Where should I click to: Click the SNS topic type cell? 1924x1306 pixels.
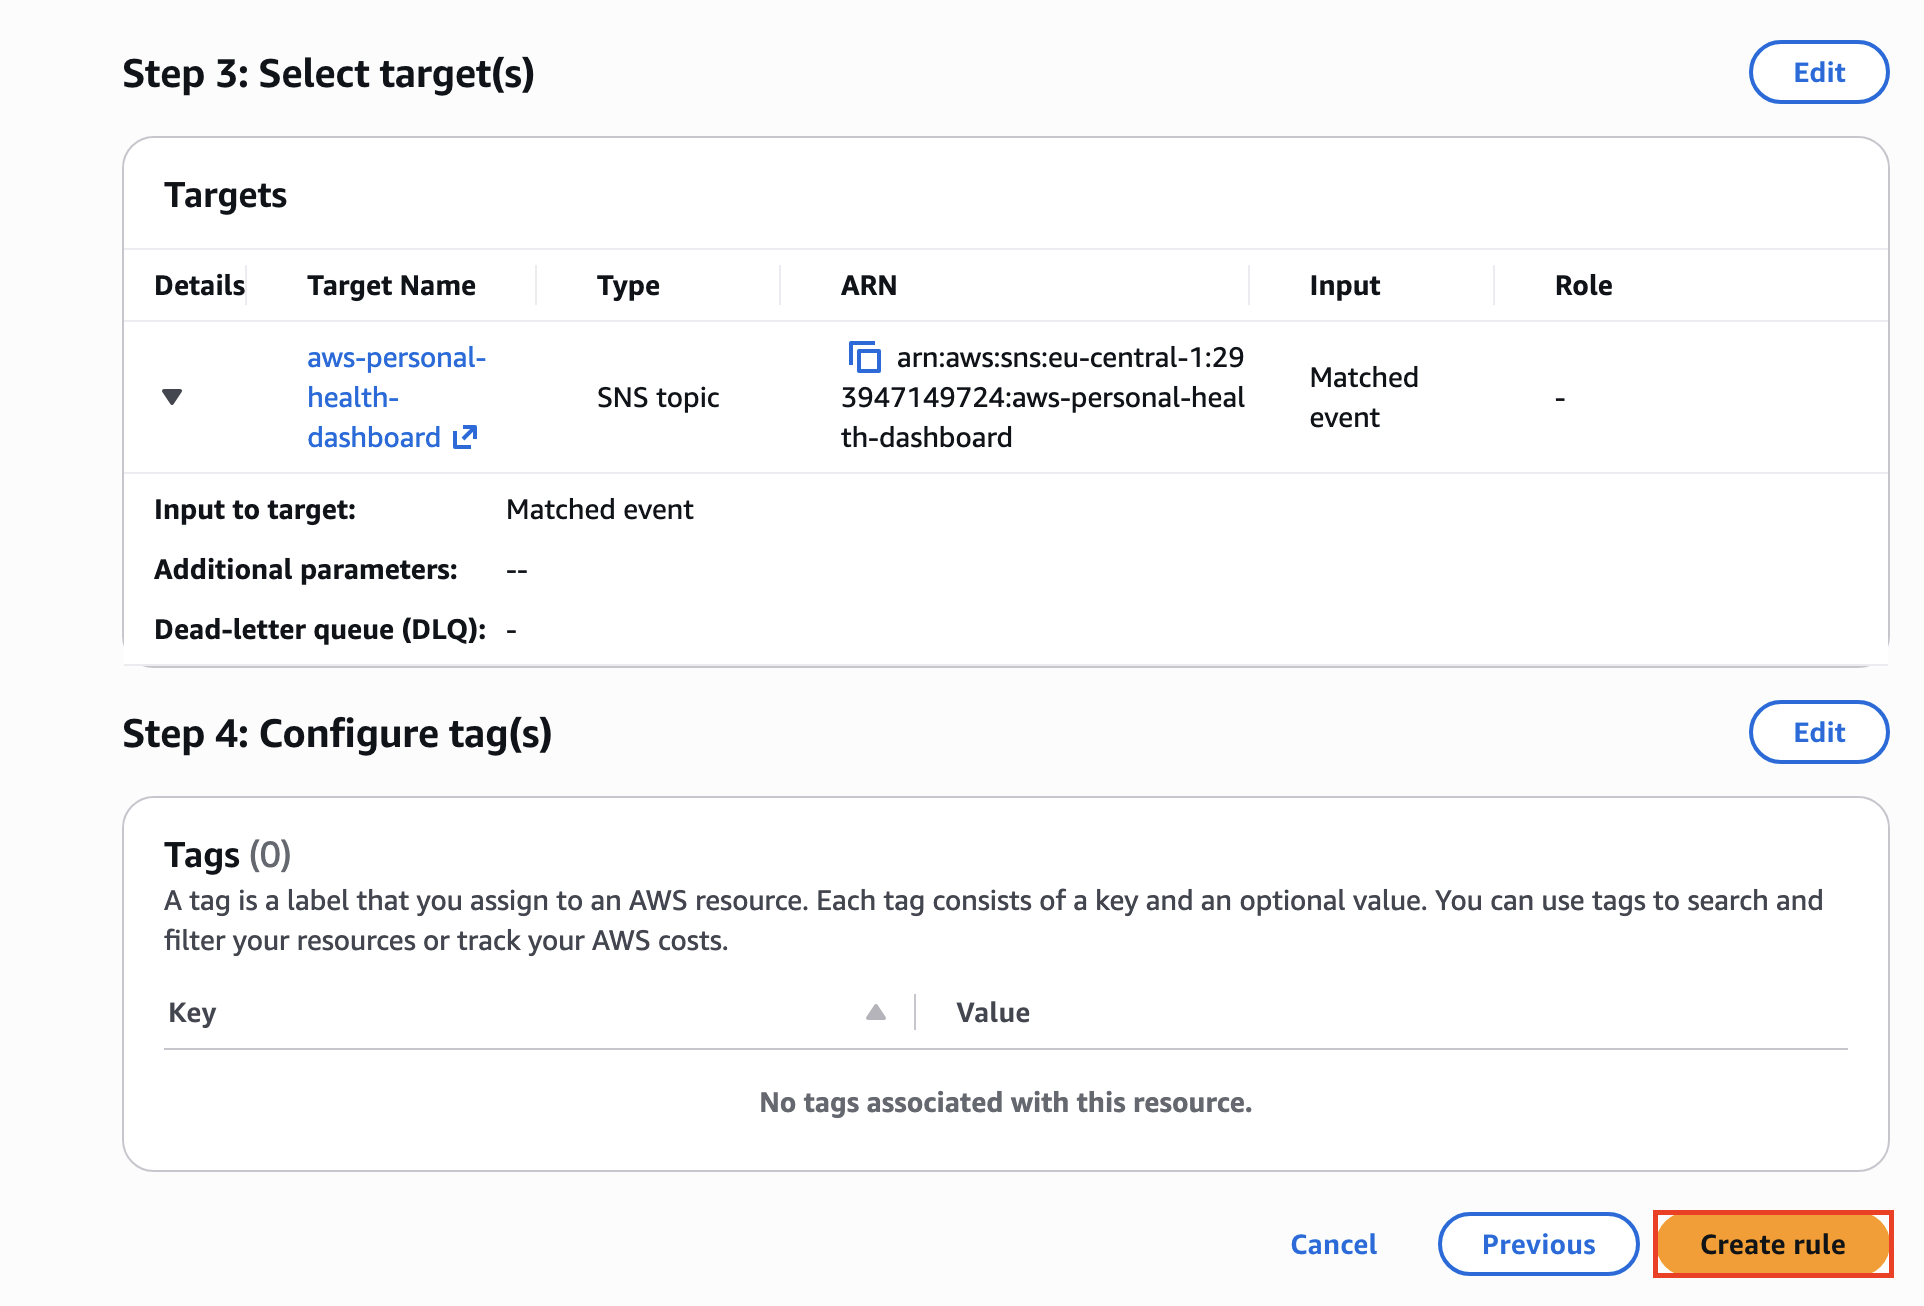[658, 397]
